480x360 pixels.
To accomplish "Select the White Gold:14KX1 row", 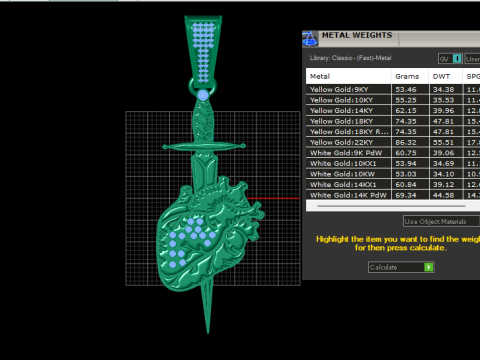I will [393, 184].
